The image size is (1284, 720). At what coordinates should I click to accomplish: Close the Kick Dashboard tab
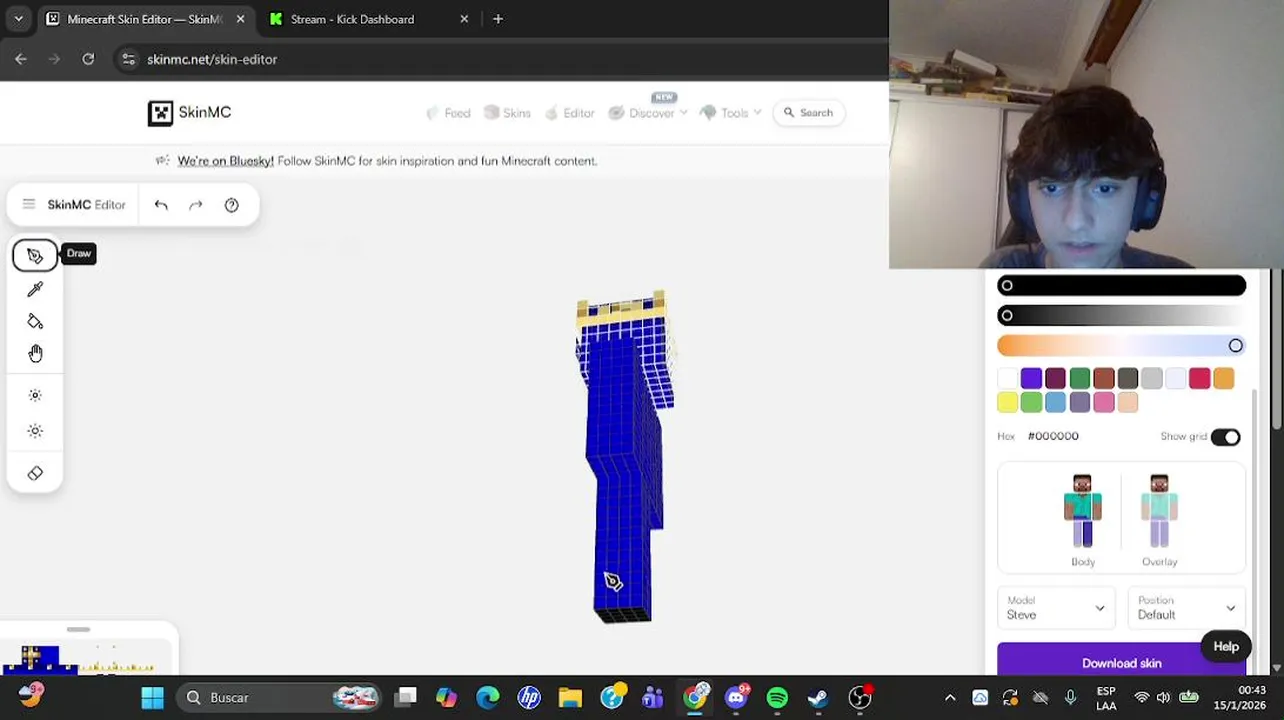[464, 19]
